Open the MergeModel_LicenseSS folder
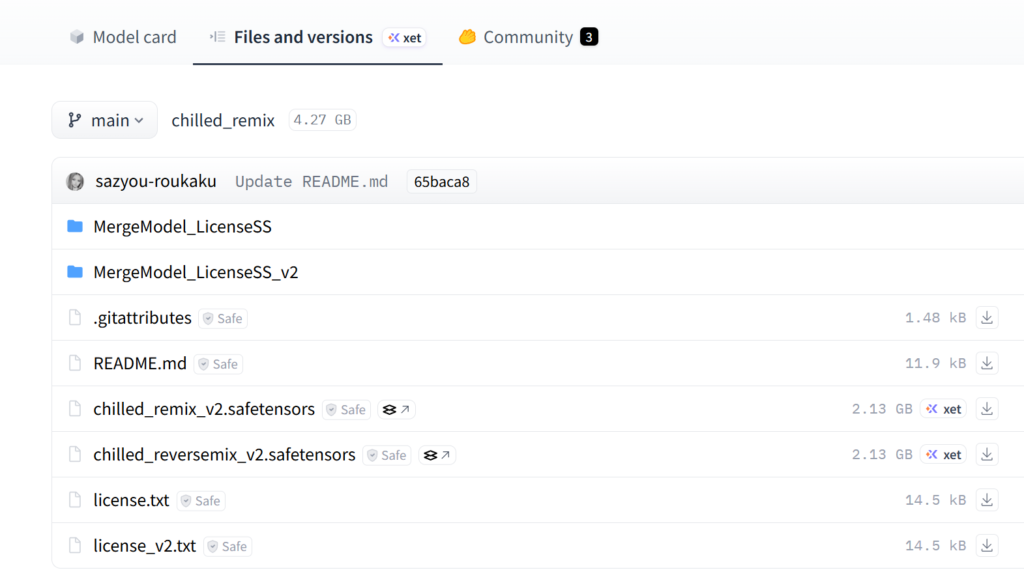The image size is (1024, 579). pyautogui.click(x=182, y=227)
